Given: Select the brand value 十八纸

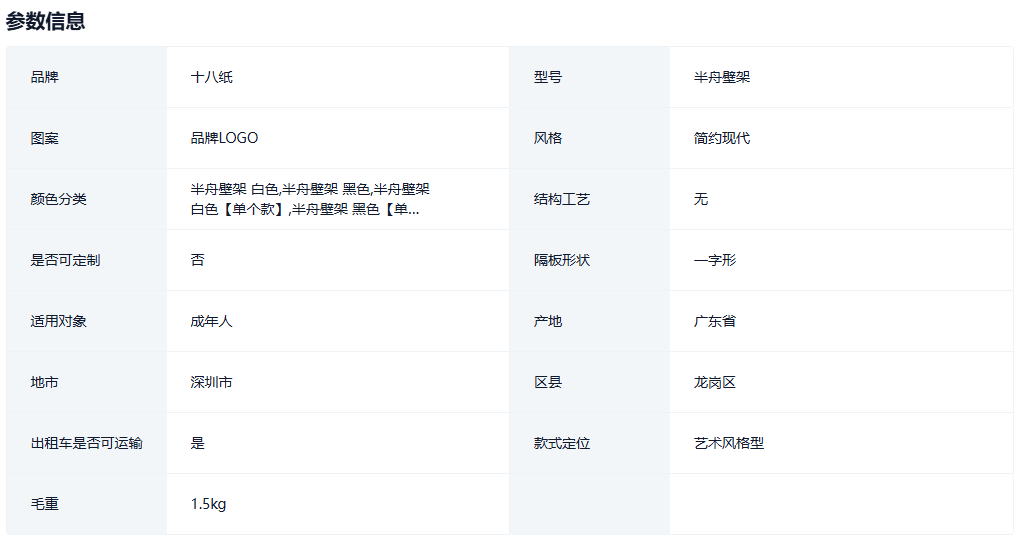Looking at the screenshot, I should (x=212, y=77).
